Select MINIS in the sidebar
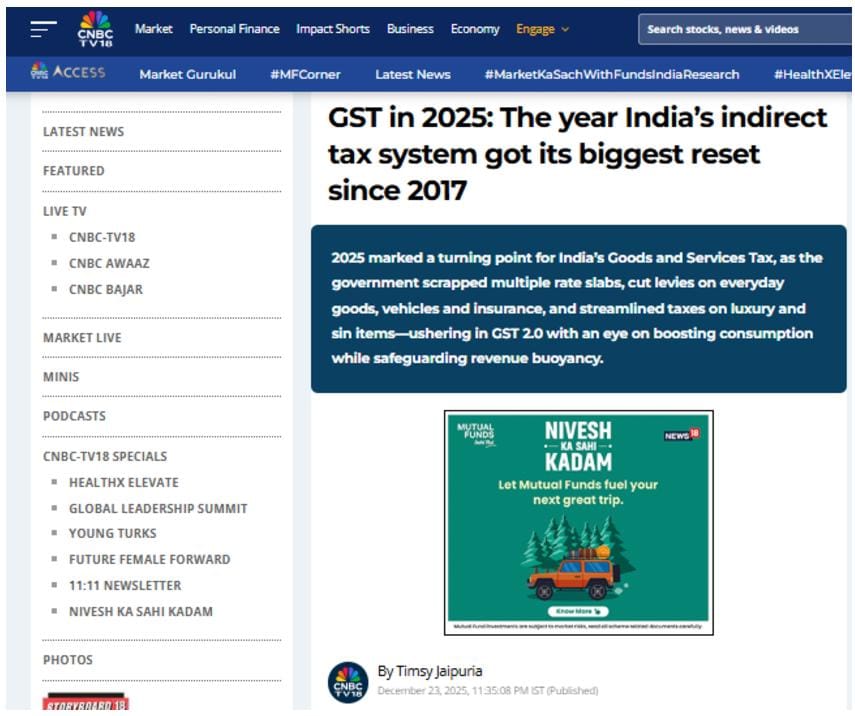This screenshot has height=716, width=855. point(61,377)
